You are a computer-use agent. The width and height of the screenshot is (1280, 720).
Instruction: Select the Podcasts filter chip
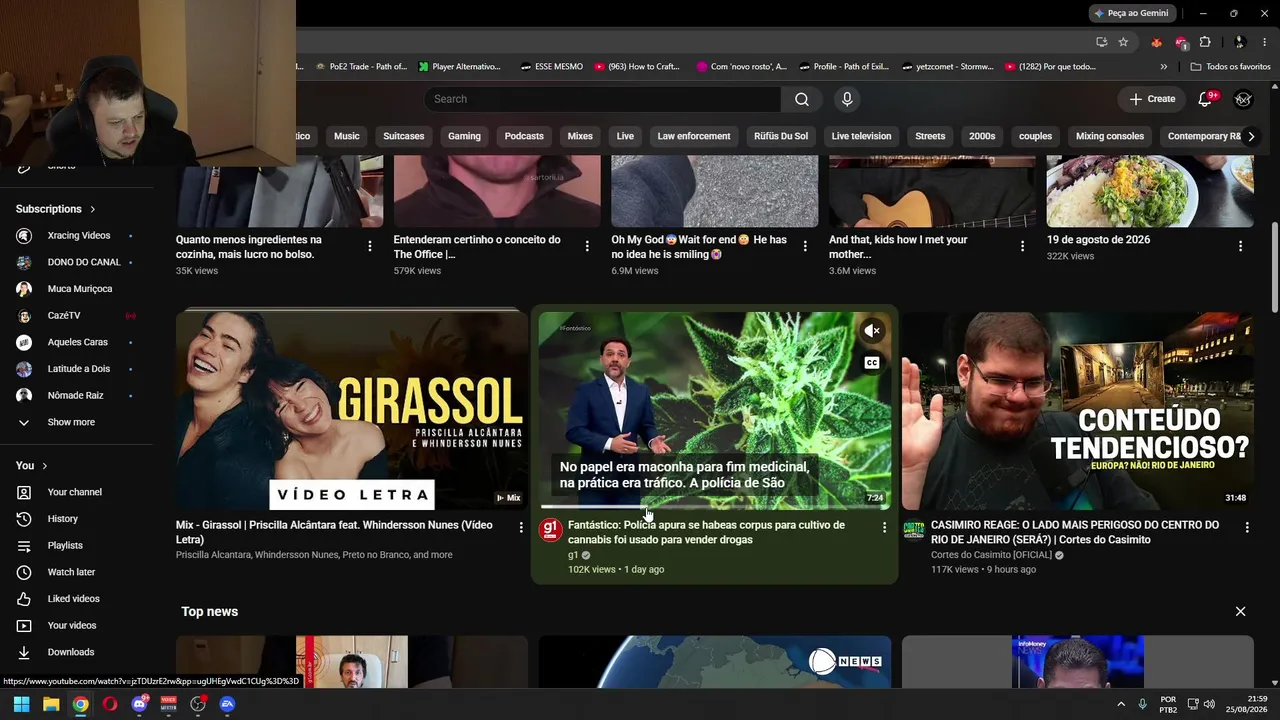524,136
